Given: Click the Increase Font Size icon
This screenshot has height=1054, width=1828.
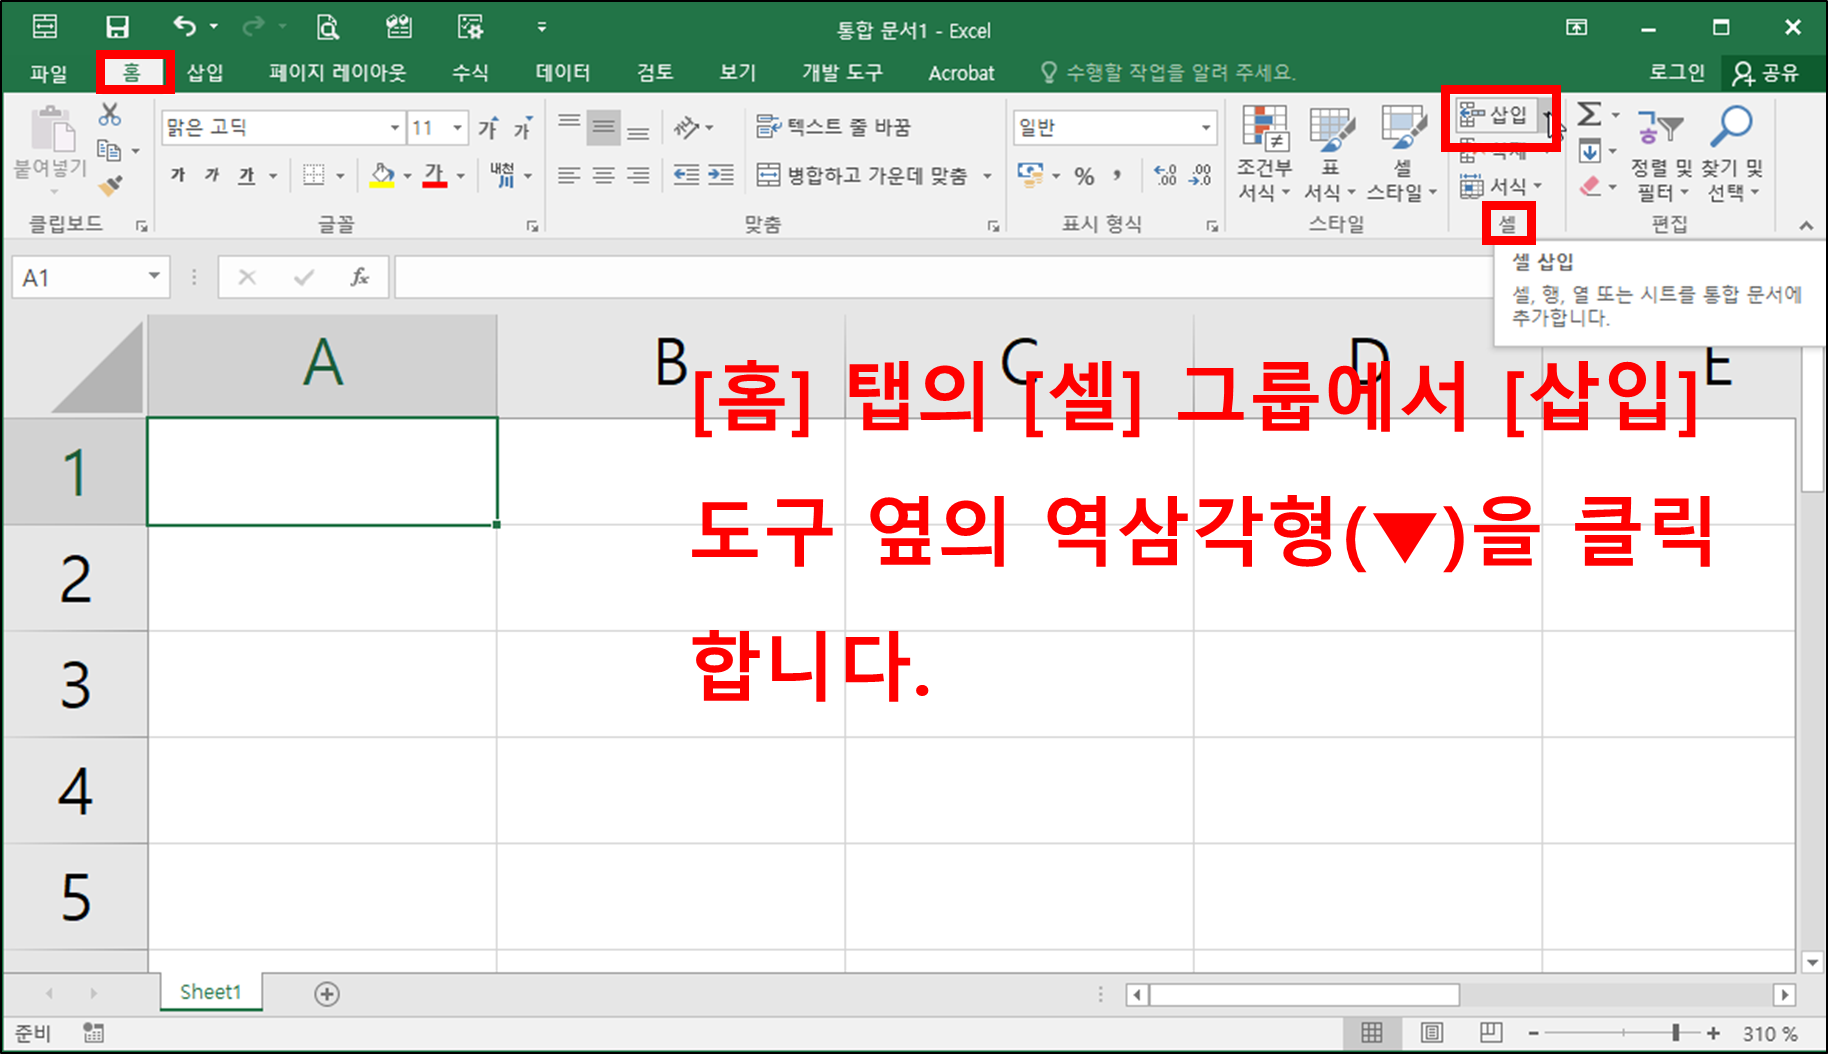Looking at the screenshot, I should [x=488, y=128].
